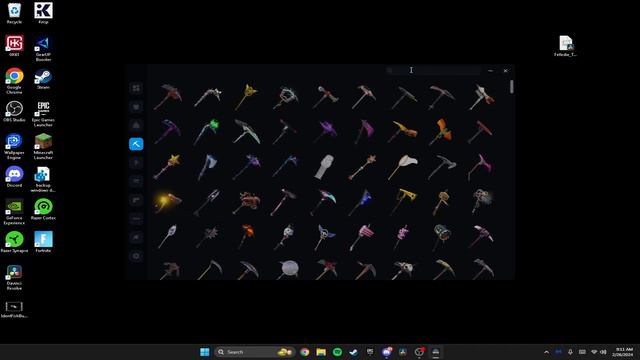Pick the glowing green star pickaxe
640x360 pixels.
[x=207, y=131]
